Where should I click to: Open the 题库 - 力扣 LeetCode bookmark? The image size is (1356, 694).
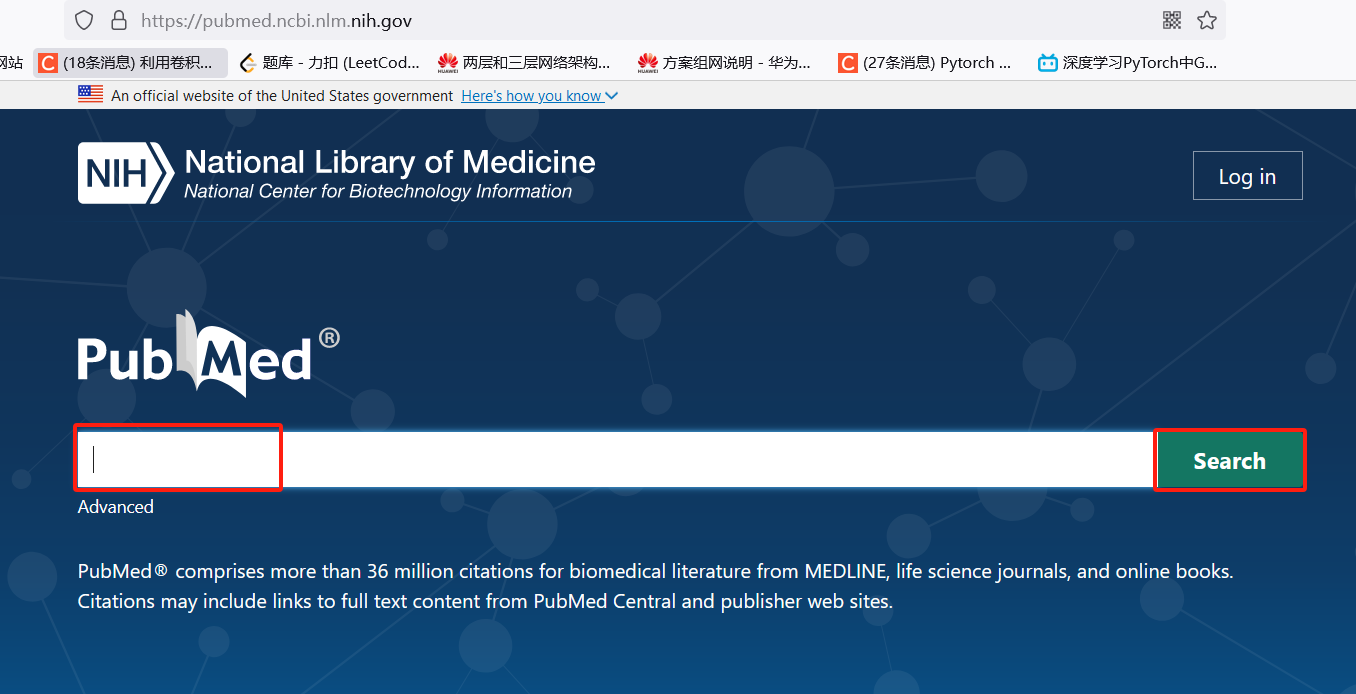click(x=330, y=63)
